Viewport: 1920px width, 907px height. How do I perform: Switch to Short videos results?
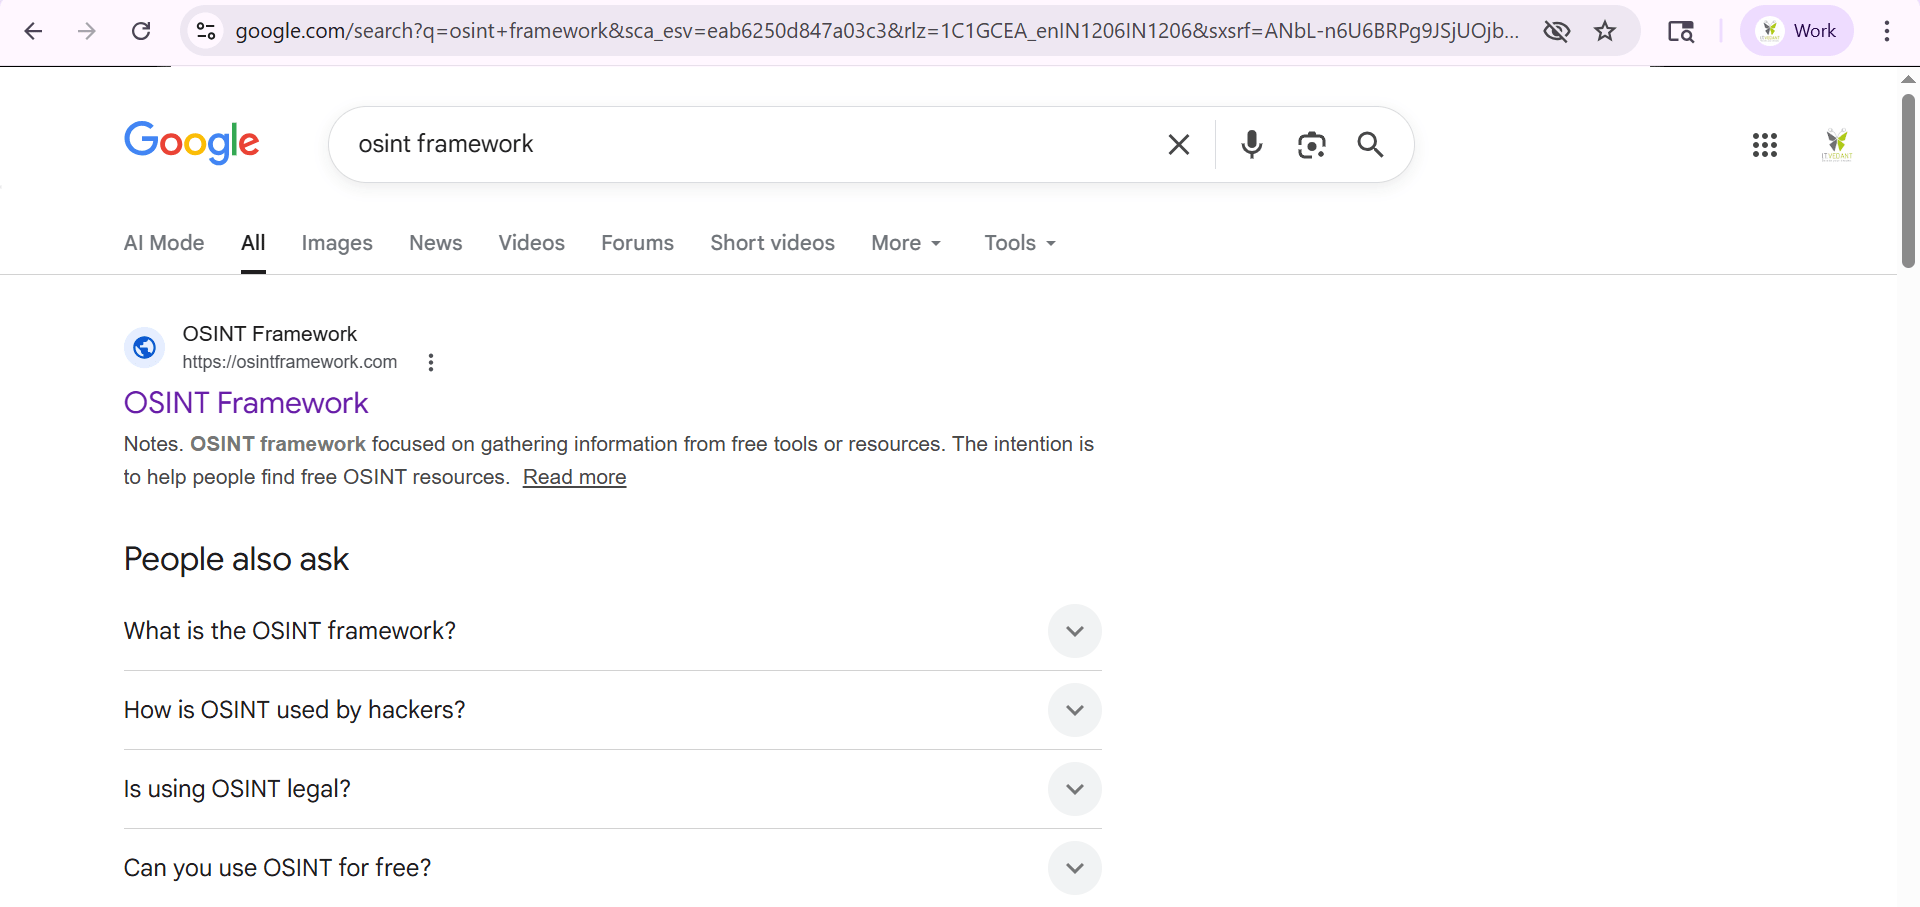(x=773, y=243)
